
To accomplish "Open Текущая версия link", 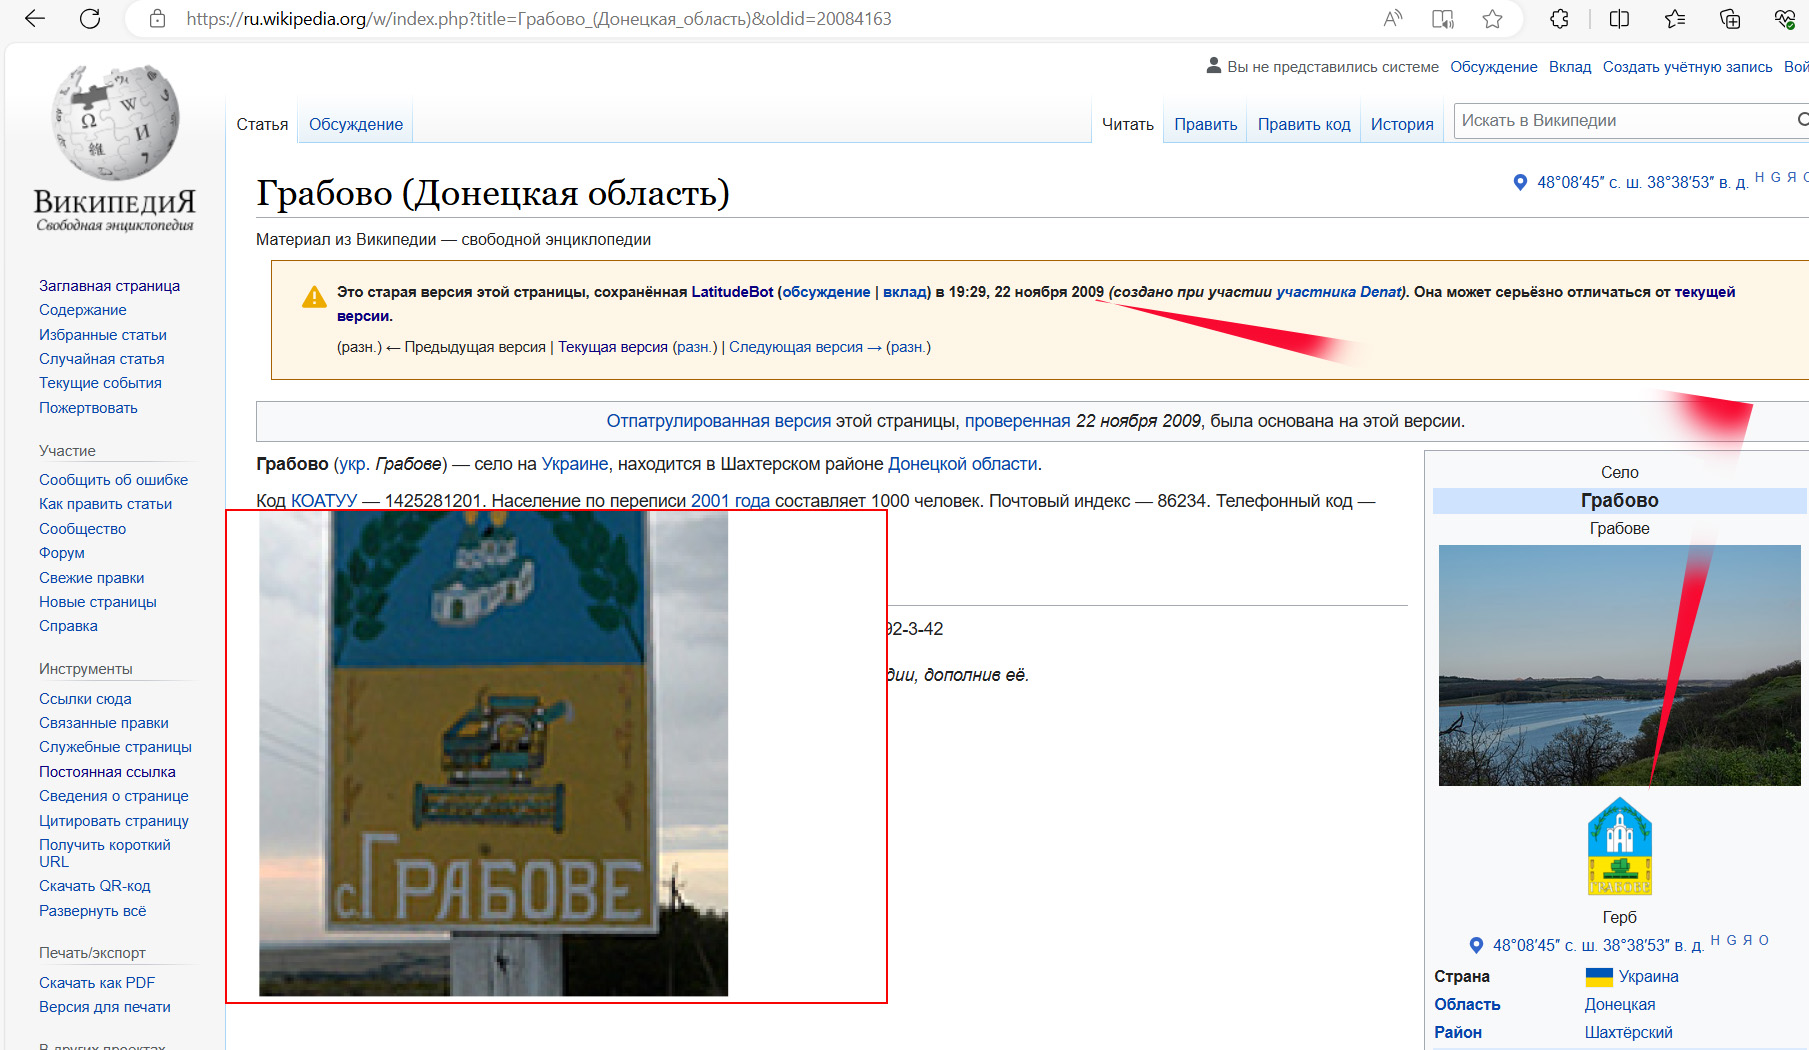I will [x=613, y=347].
